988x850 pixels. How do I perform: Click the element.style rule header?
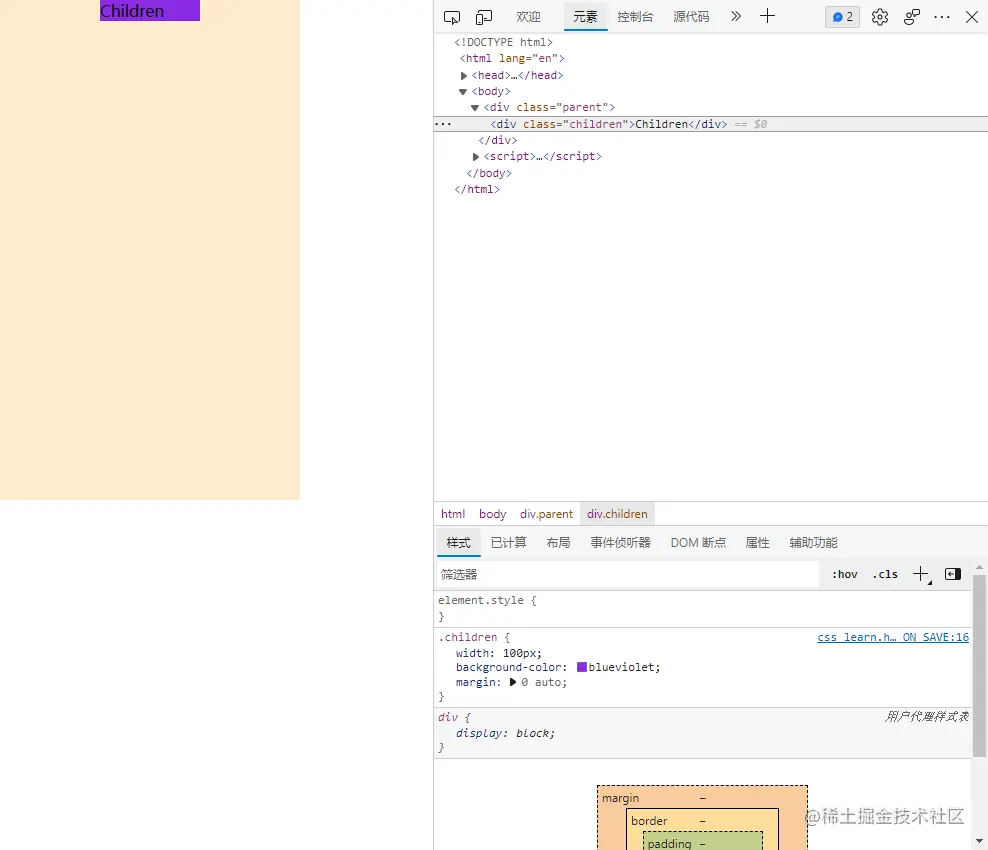coord(487,600)
